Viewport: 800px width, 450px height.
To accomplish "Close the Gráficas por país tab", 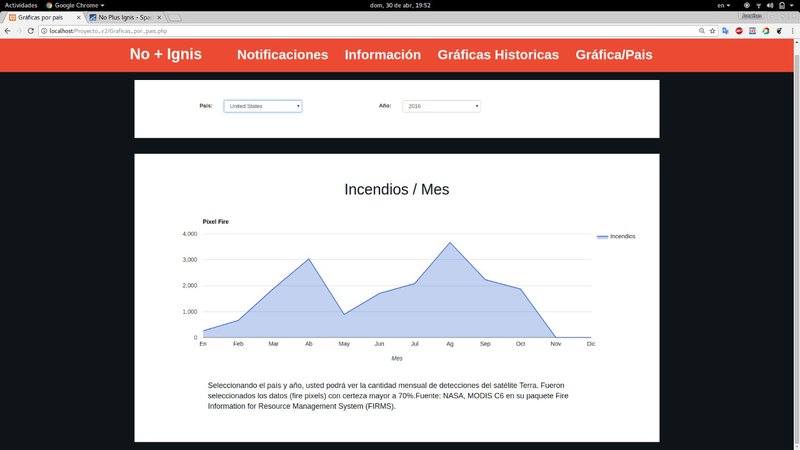I will tap(78, 18).
